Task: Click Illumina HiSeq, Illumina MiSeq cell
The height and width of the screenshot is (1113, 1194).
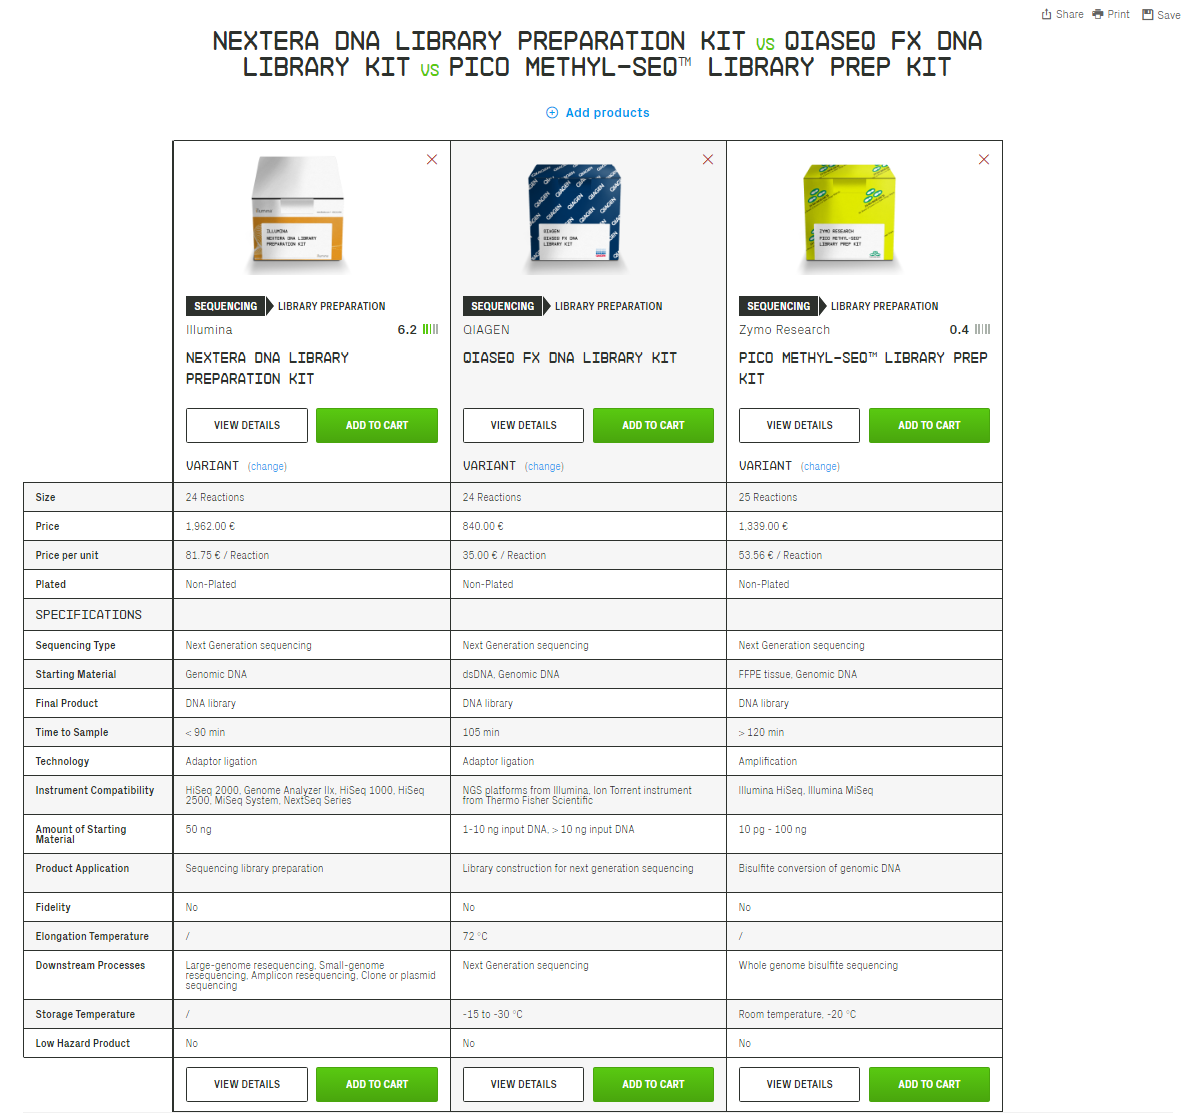Action: tap(864, 796)
